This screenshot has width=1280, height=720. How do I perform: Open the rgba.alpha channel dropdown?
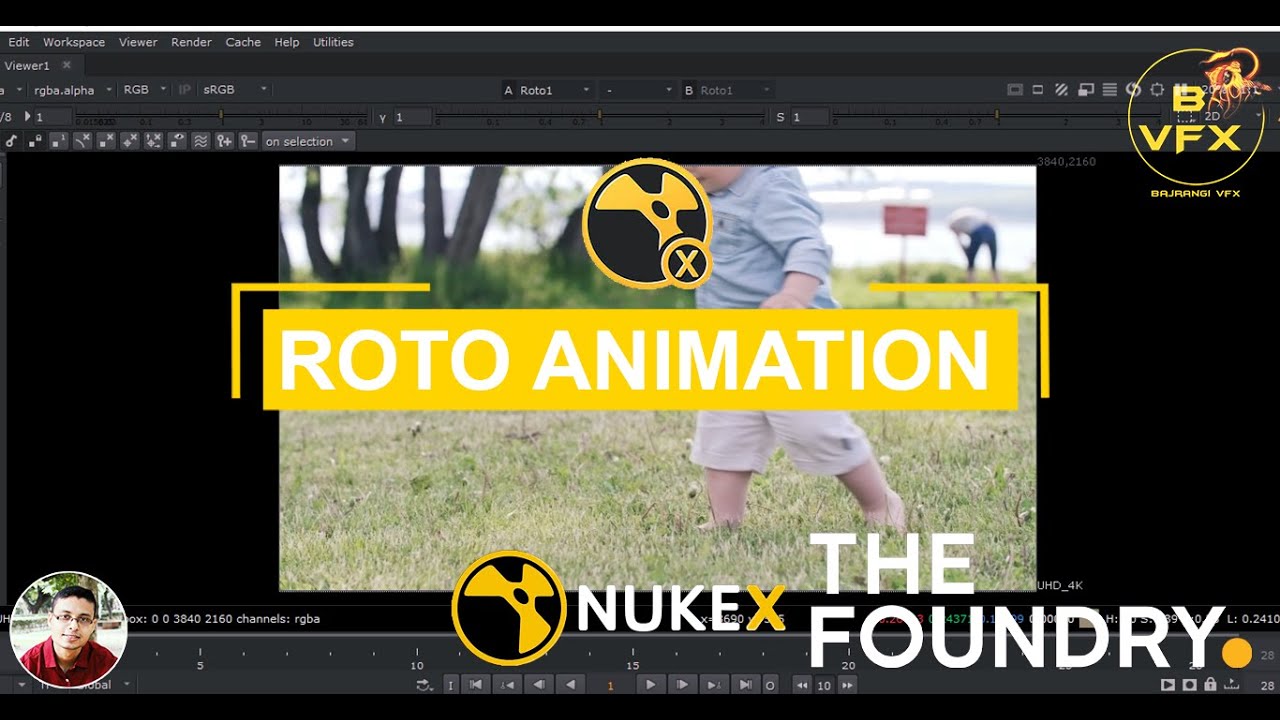[72, 90]
